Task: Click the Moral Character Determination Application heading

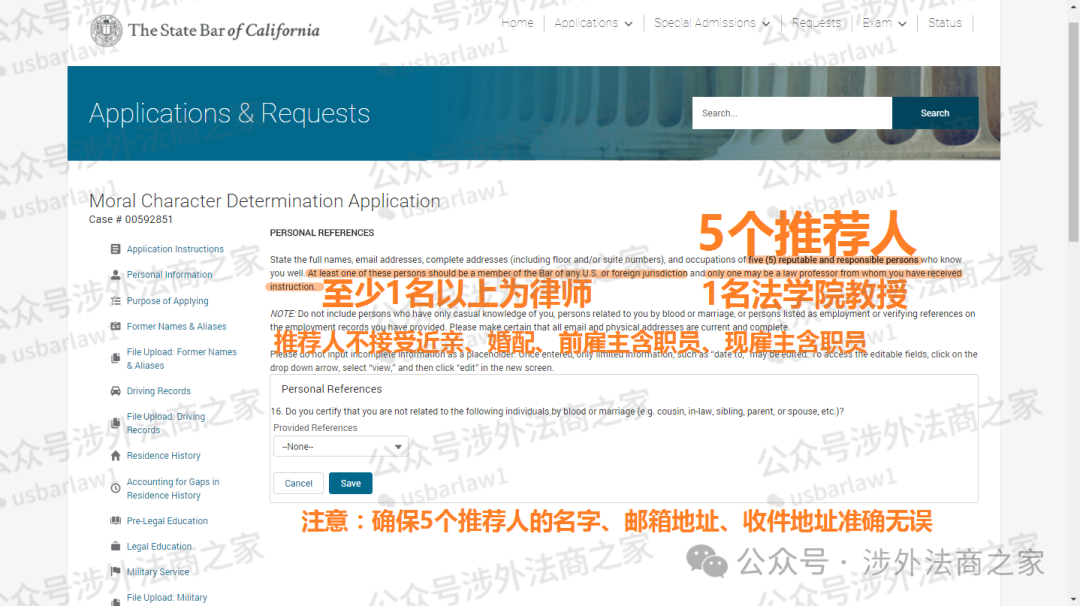Action: [x=264, y=201]
